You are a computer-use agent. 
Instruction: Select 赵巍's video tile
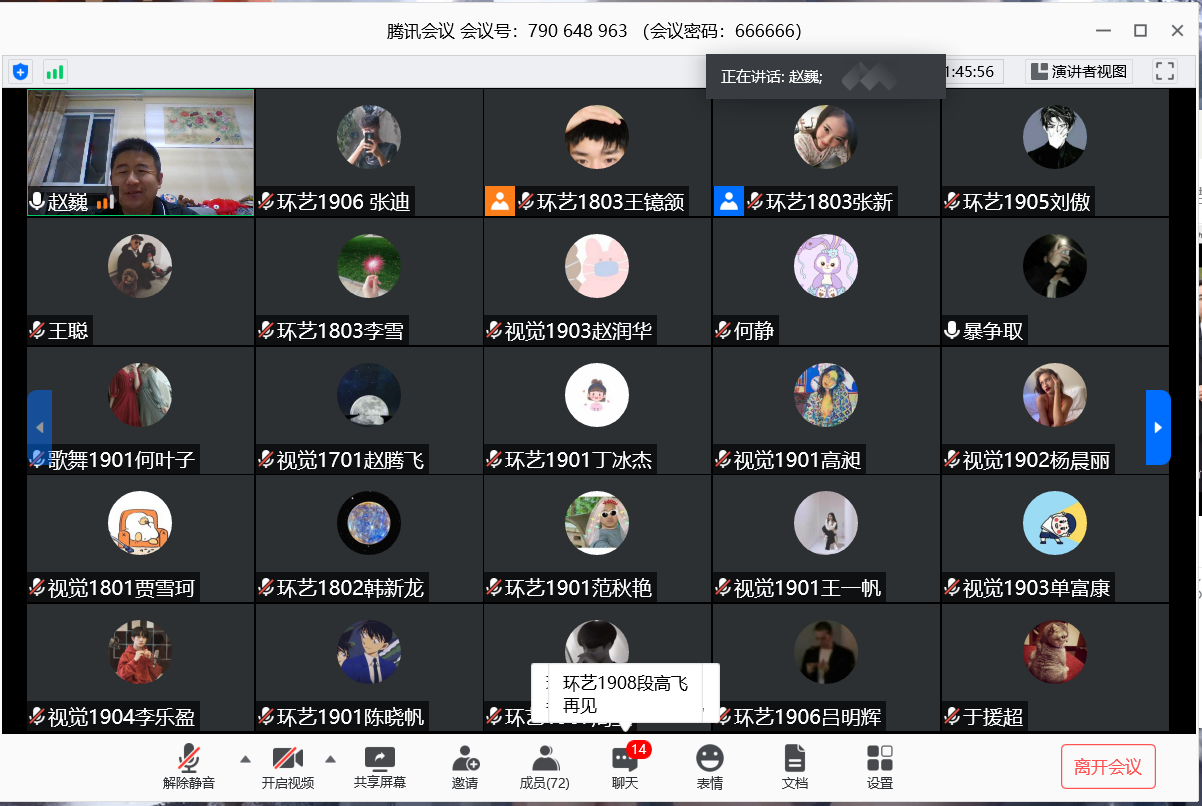tap(140, 150)
